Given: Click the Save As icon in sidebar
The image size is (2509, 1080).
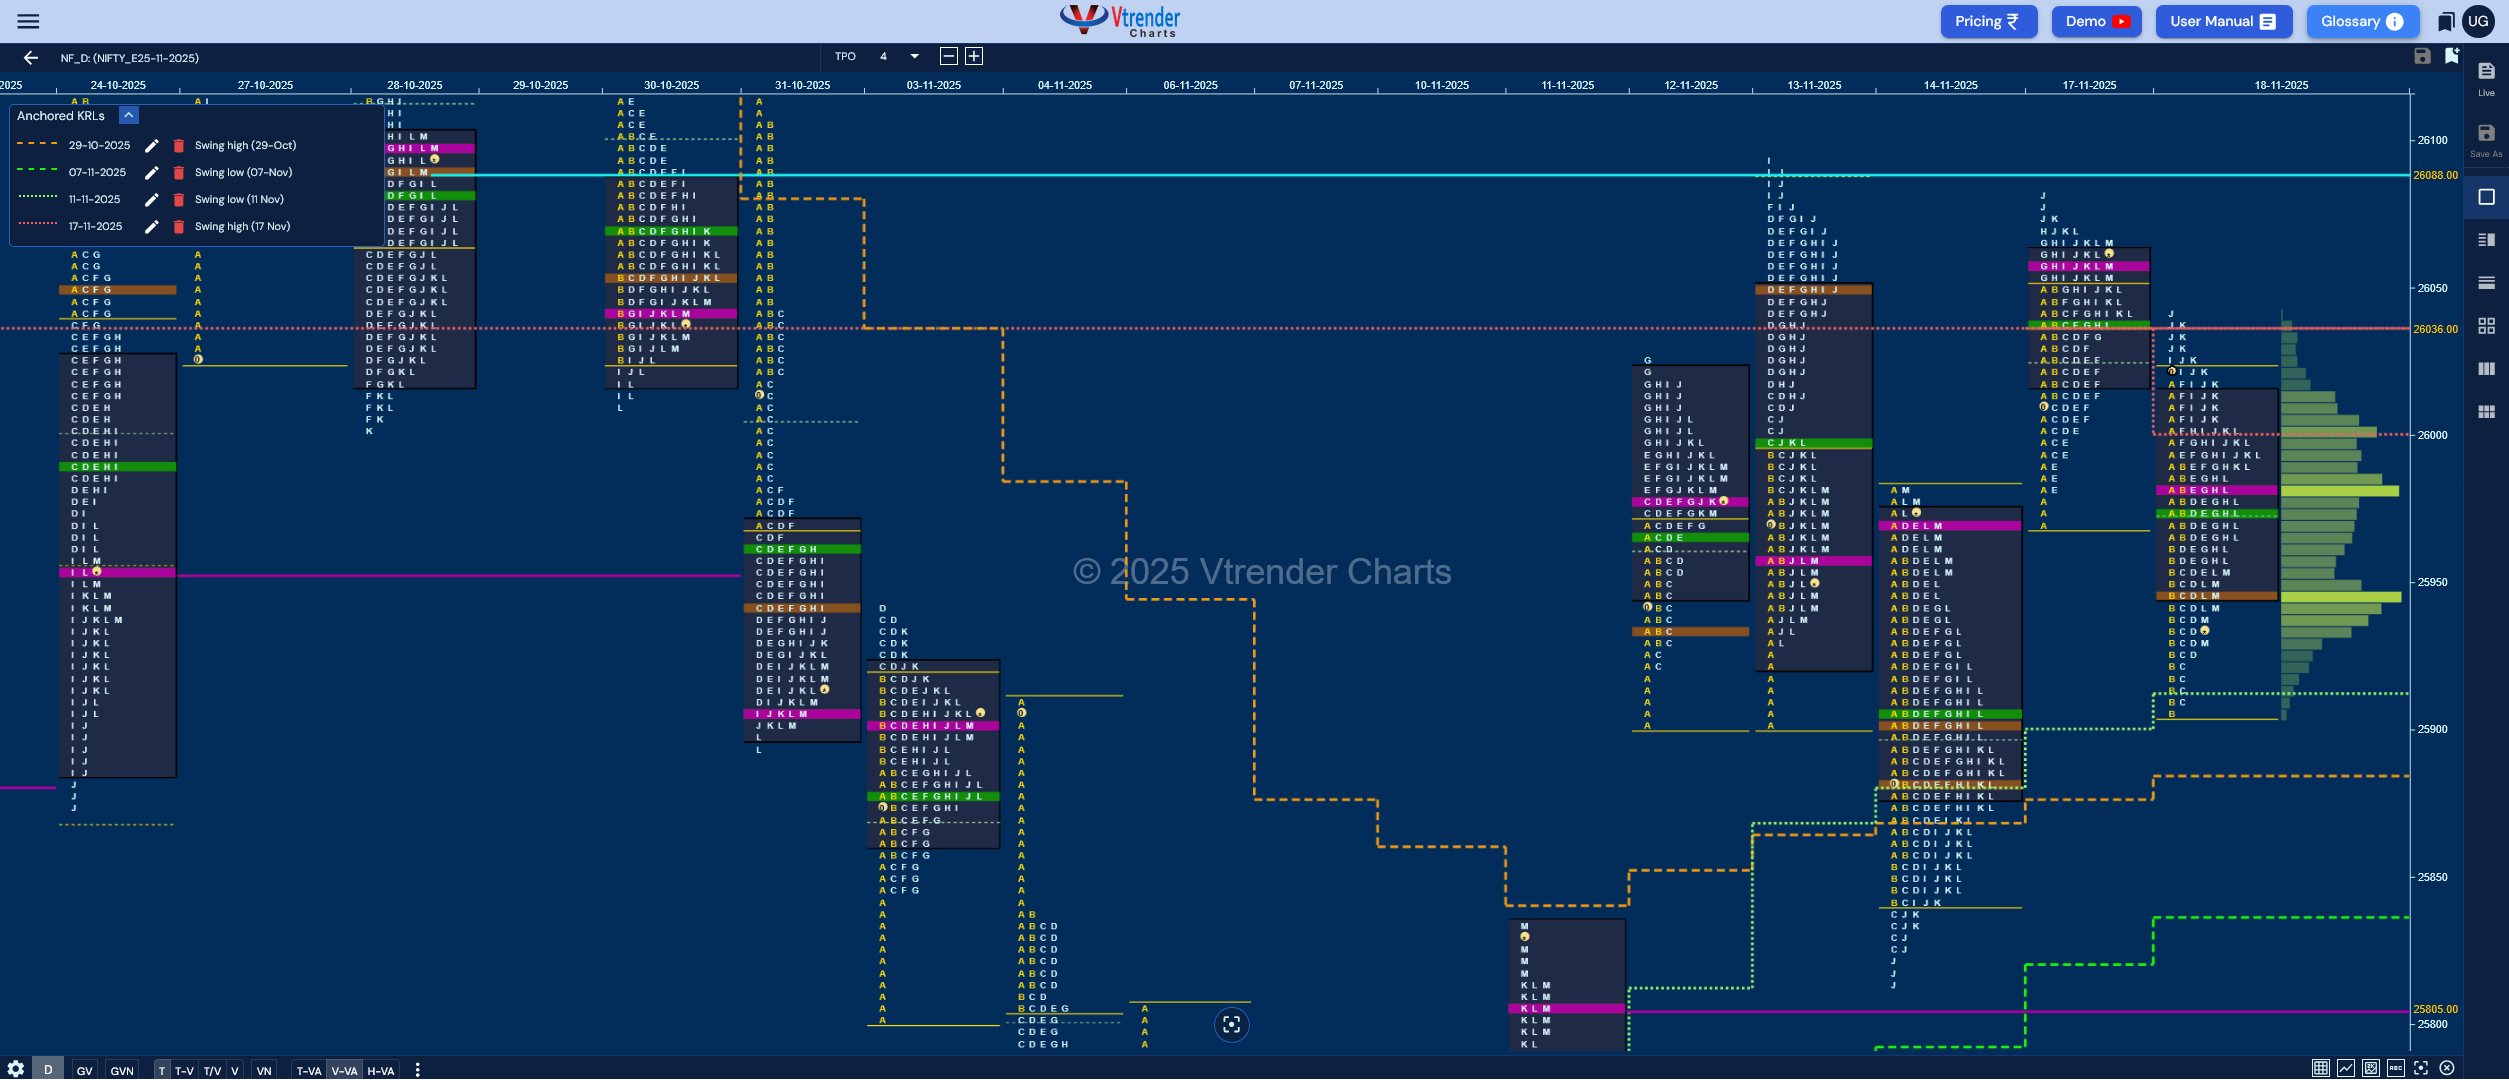Looking at the screenshot, I should [2486, 139].
